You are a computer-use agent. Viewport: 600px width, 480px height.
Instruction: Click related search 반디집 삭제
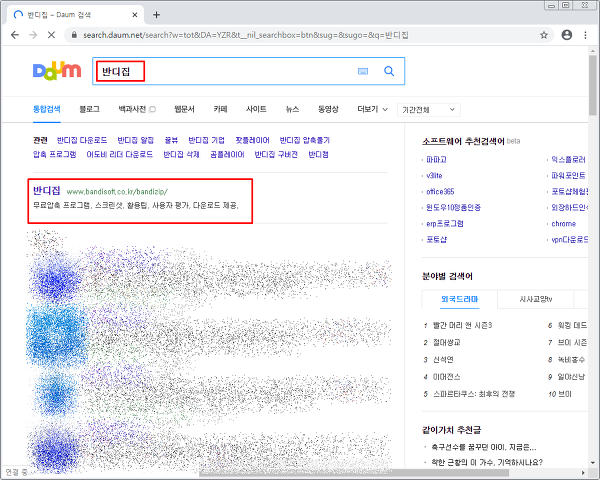coord(181,155)
